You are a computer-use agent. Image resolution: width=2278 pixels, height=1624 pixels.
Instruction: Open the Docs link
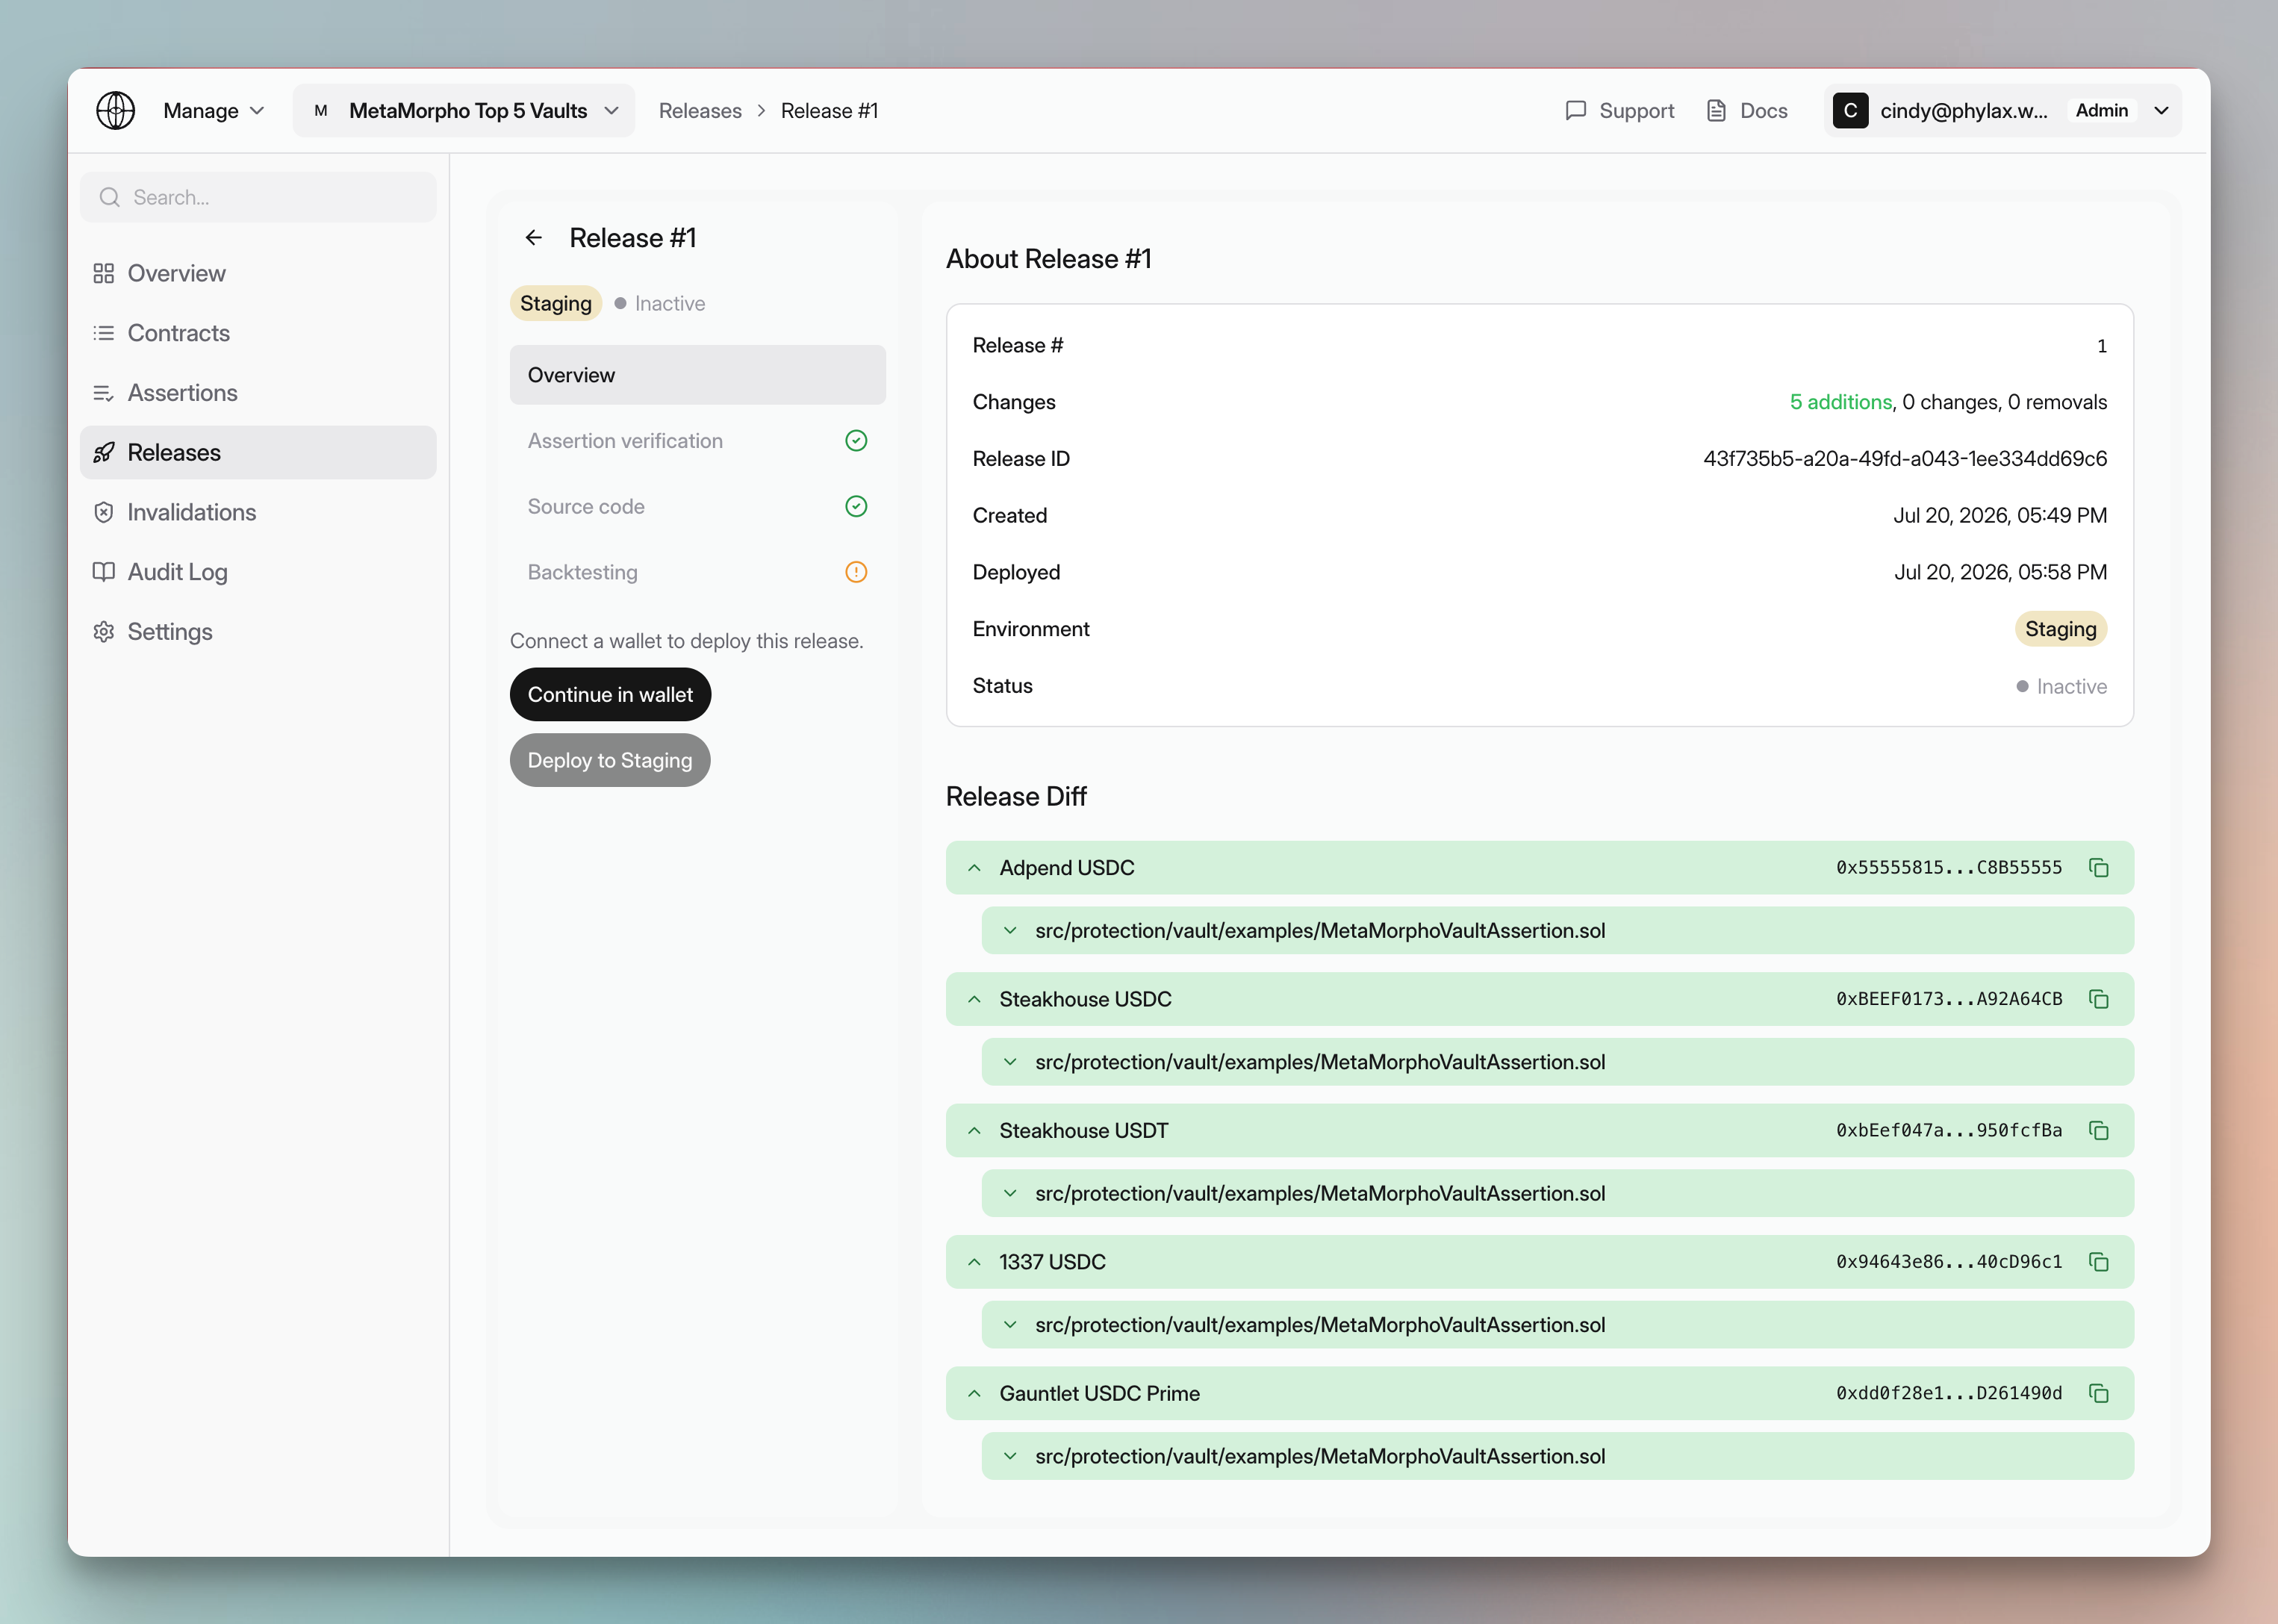[1747, 111]
